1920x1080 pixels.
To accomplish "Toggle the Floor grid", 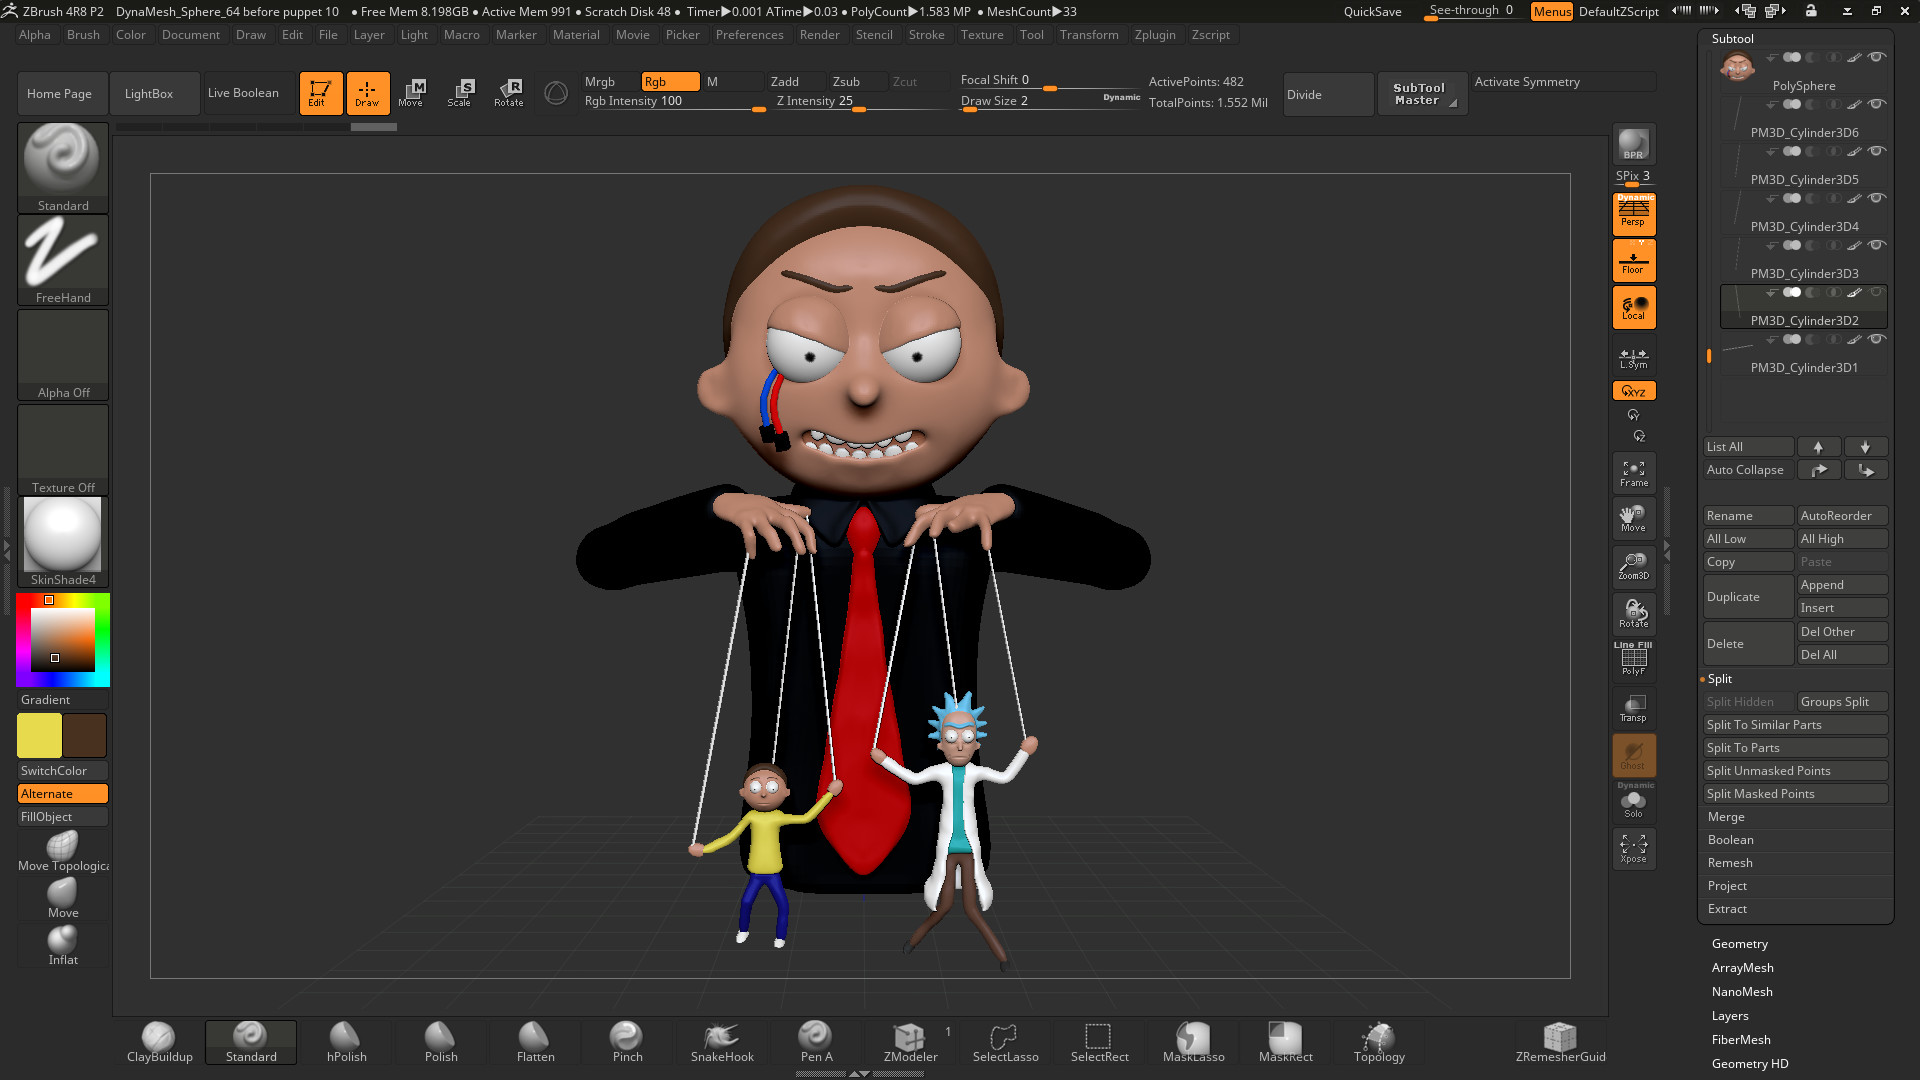I will [x=1634, y=261].
